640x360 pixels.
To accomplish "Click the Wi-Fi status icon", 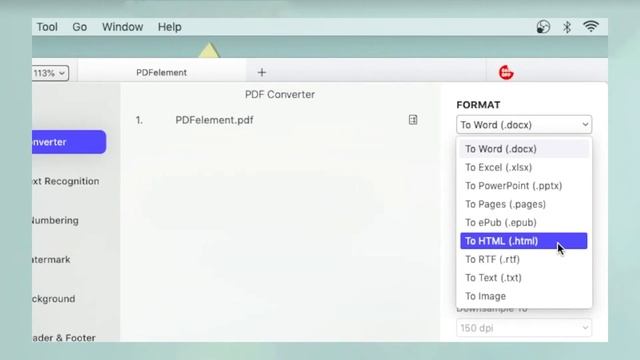I will [591, 27].
